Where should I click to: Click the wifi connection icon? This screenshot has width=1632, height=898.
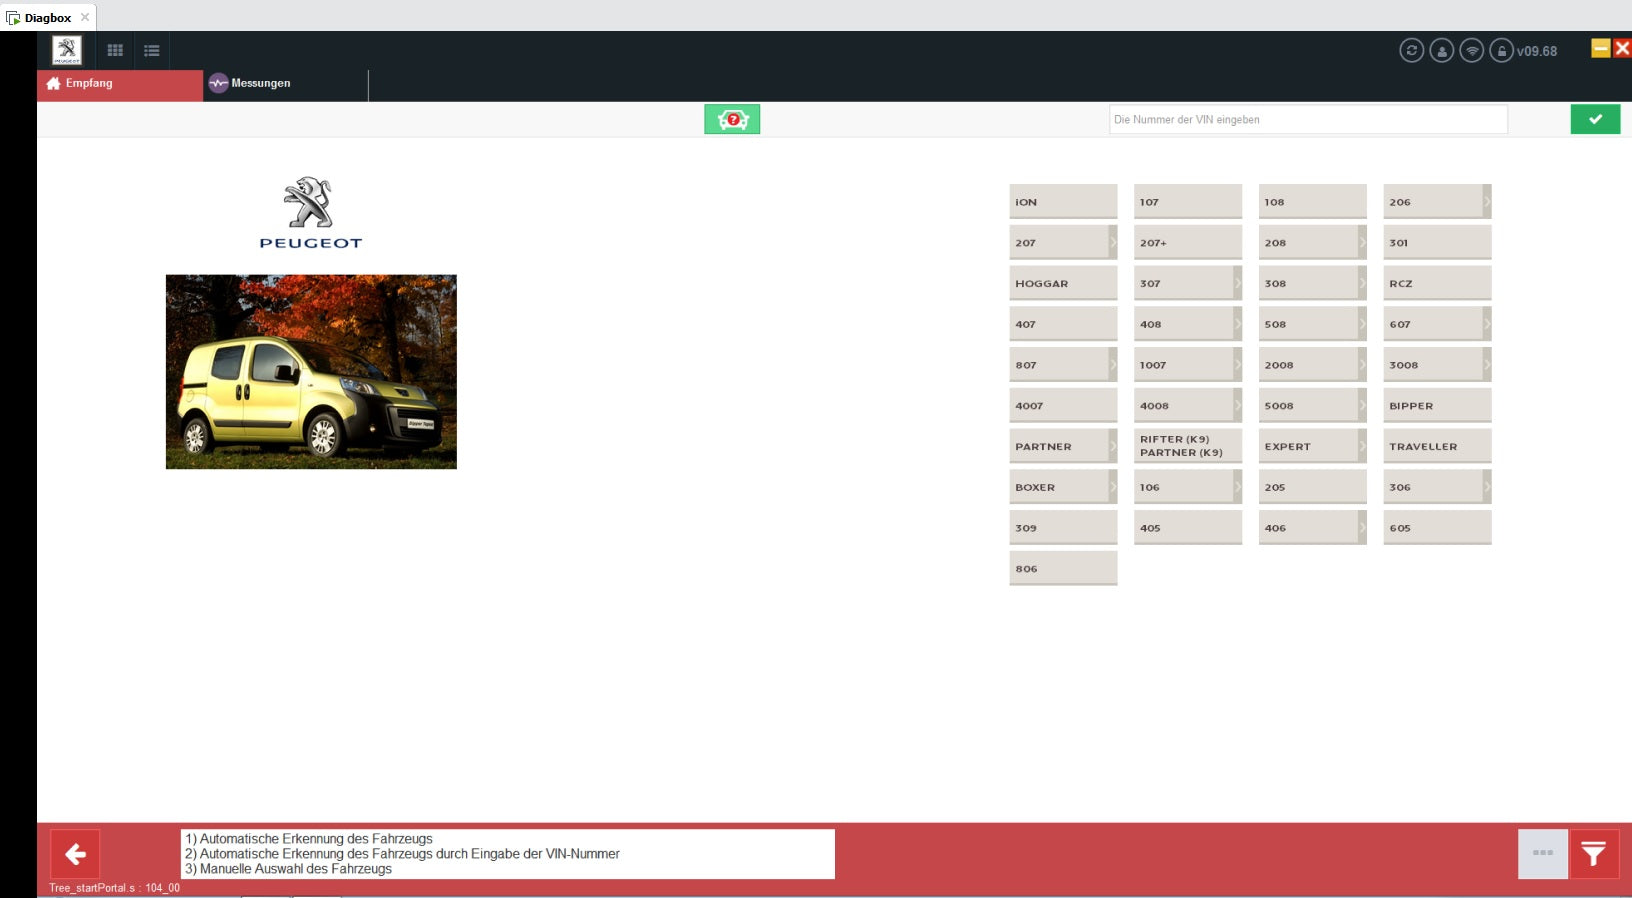coord(1471,51)
